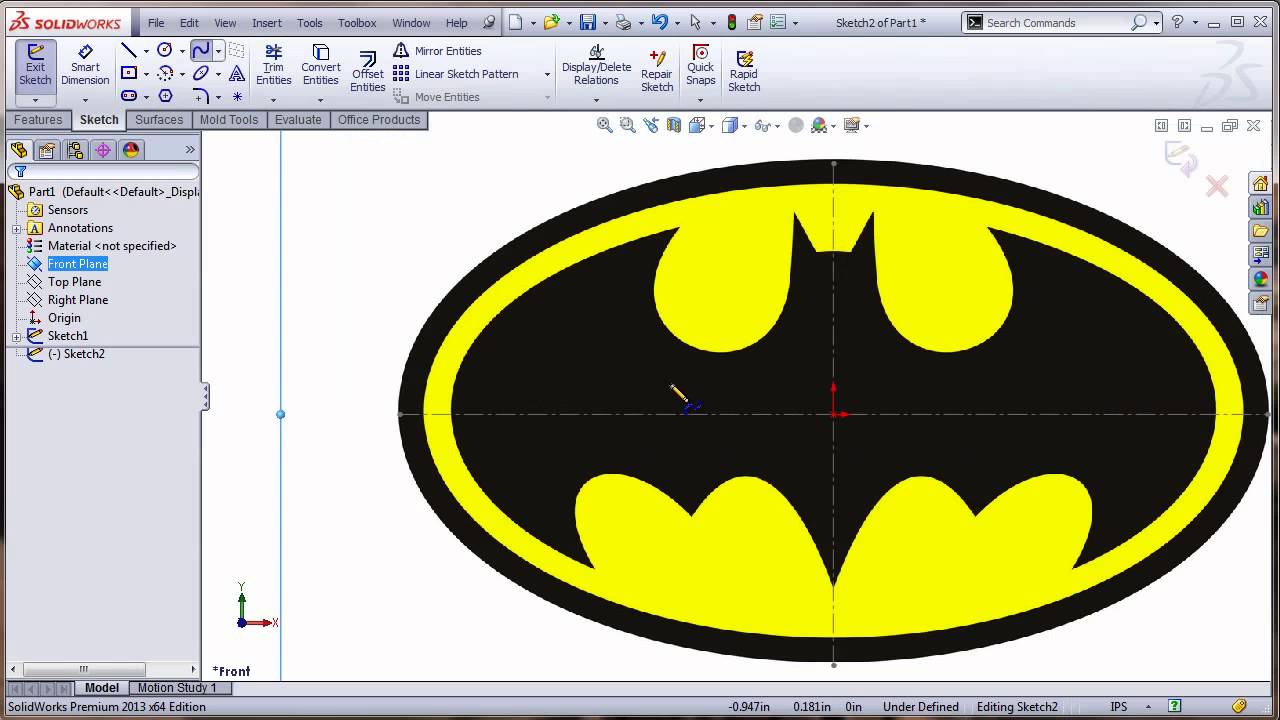The image size is (1280, 720).
Task: Open the FeatureManager design tree tab
Action: [x=19, y=150]
